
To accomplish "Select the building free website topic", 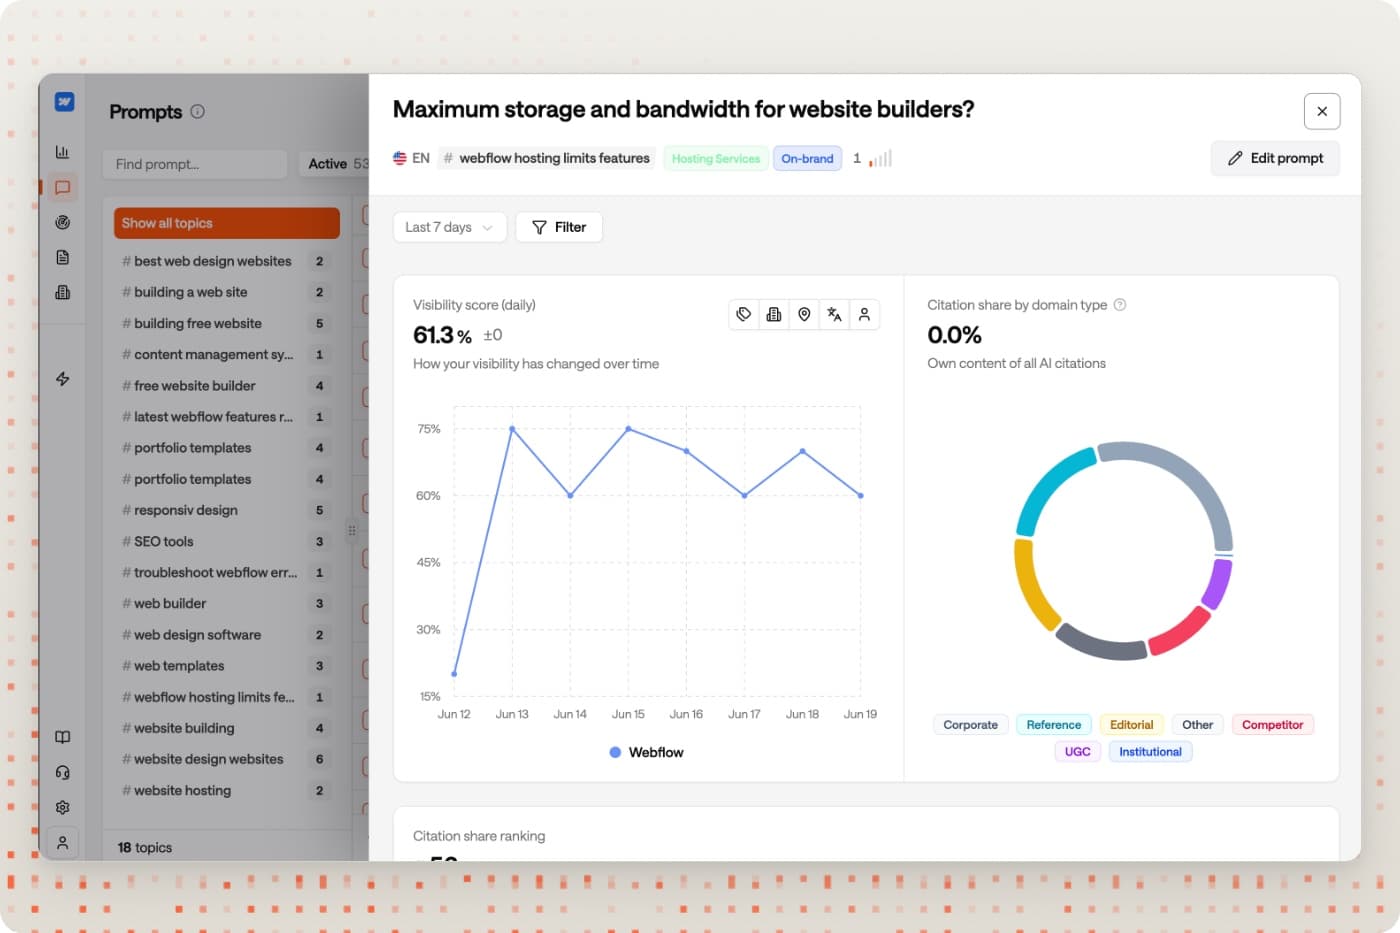I will pos(227,323).
